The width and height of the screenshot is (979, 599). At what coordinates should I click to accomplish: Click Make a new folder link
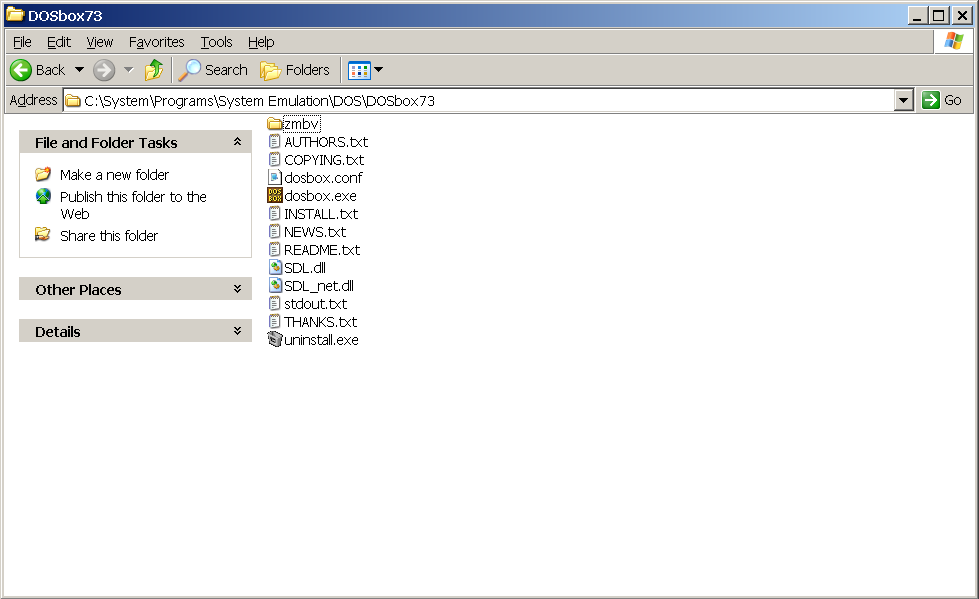pos(114,175)
